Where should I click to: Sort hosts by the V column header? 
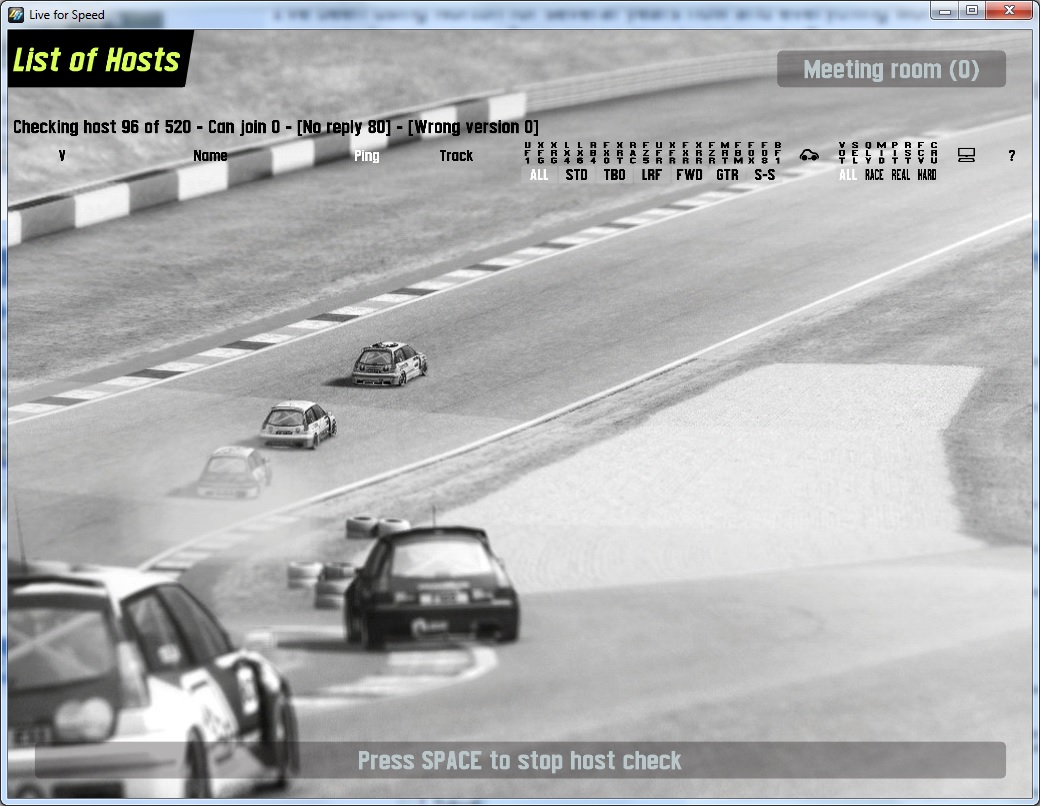(x=62, y=156)
